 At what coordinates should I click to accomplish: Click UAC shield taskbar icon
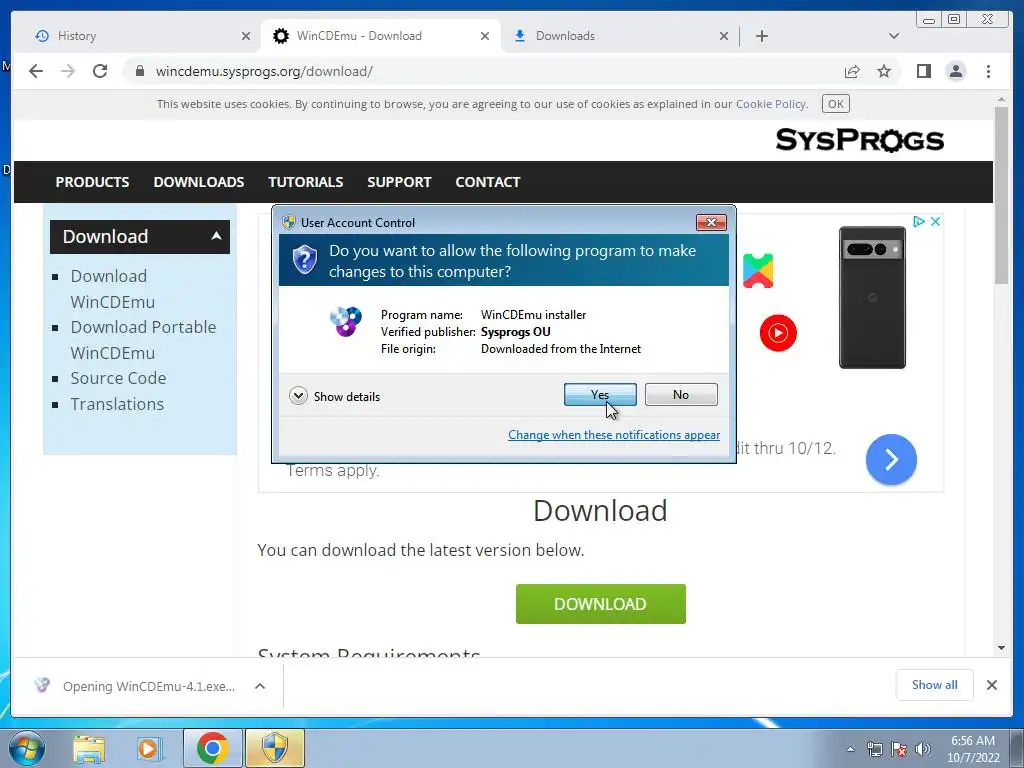(275, 748)
